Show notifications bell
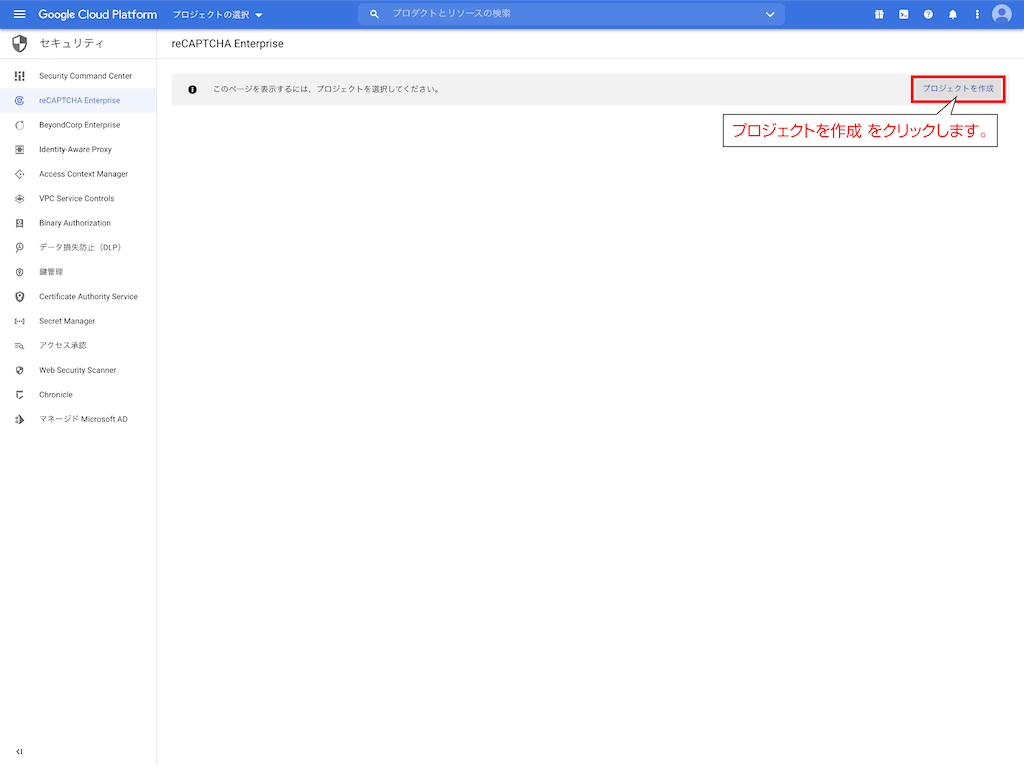Image resolution: width=1024 pixels, height=767 pixels. tap(953, 14)
